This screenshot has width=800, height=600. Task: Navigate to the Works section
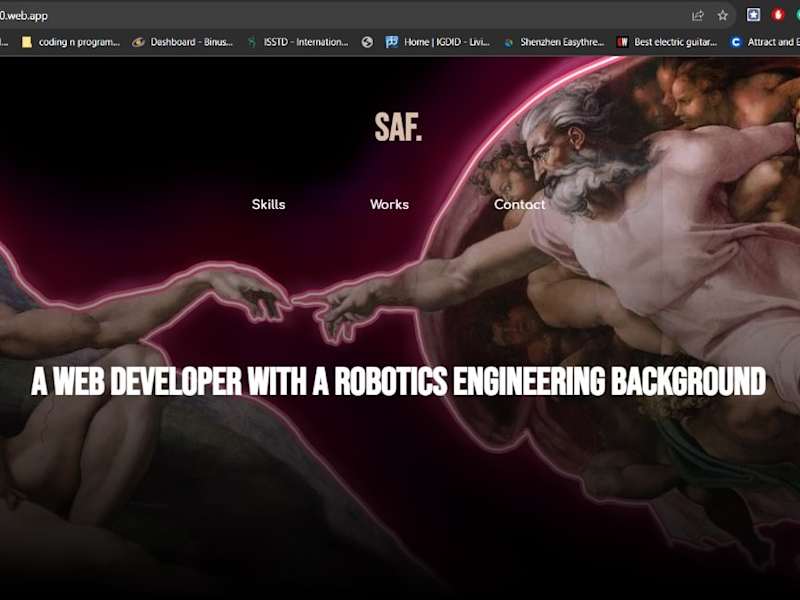pos(389,205)
